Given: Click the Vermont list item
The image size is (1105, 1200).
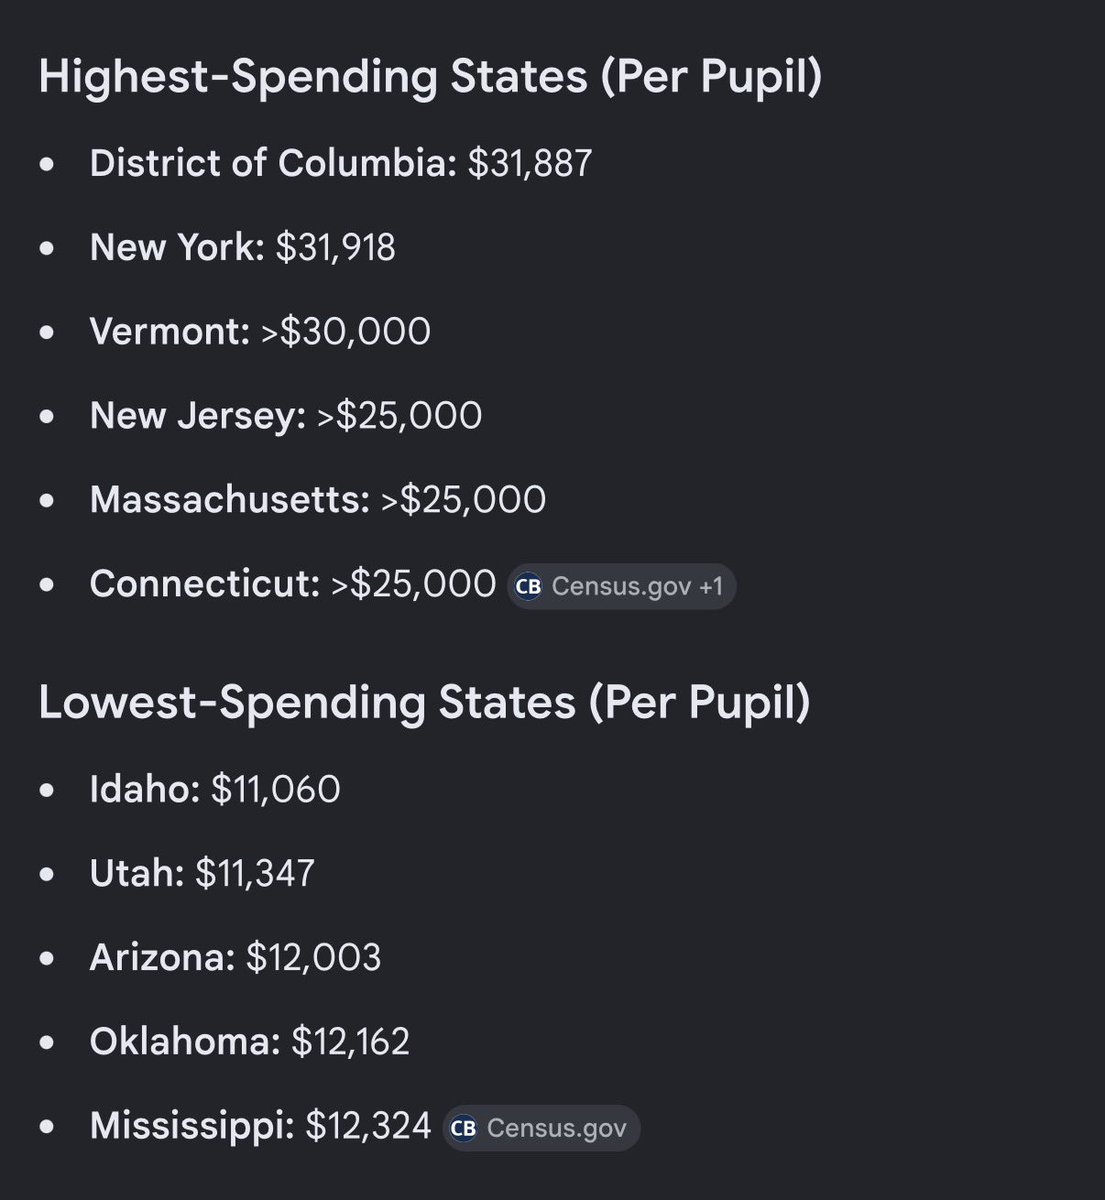Looking at the screenshot, I should coord(260,331).
